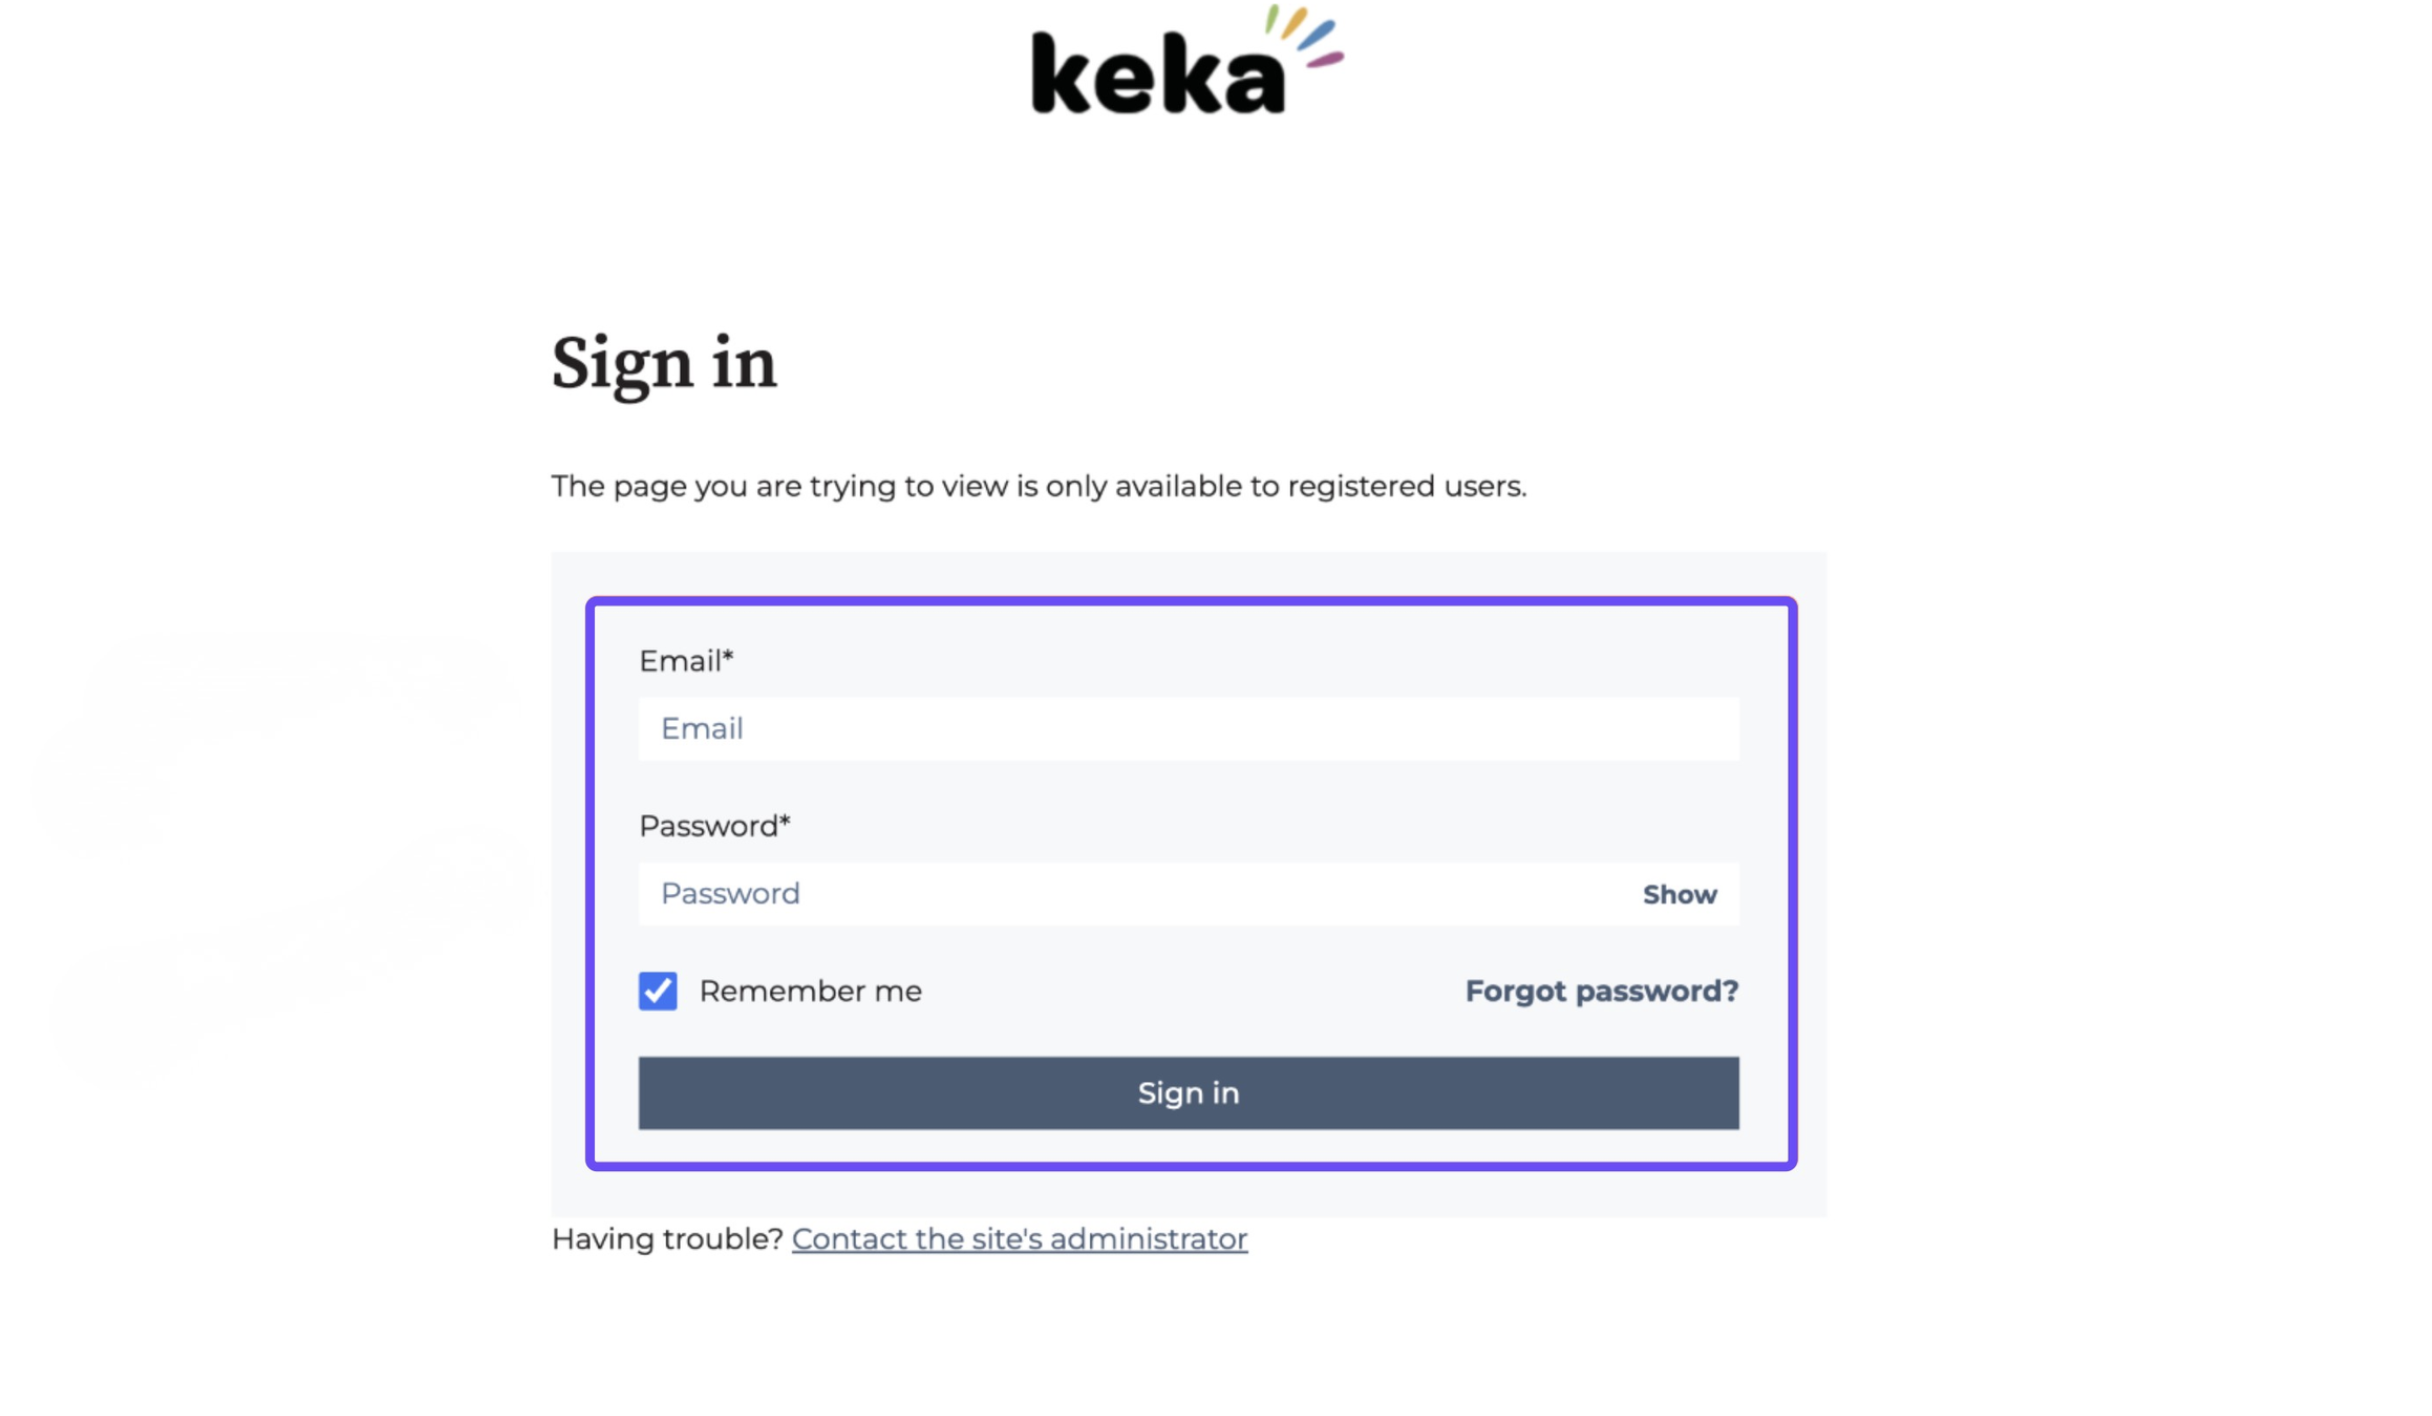The height and width of the screenshot is (1416, 2432).
Task: Click the Having trouble? text
Action: [666, 1239]
